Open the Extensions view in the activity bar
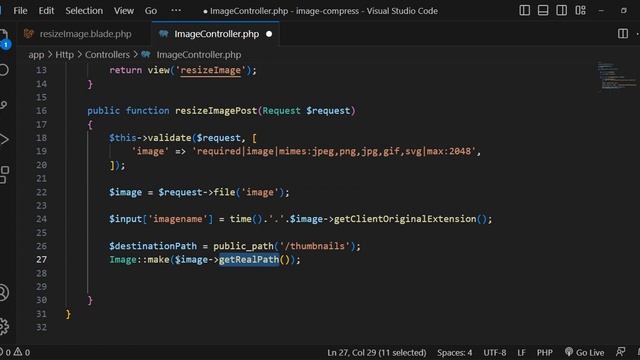This screenshot has height=360, width=640. tap(4, 175)
